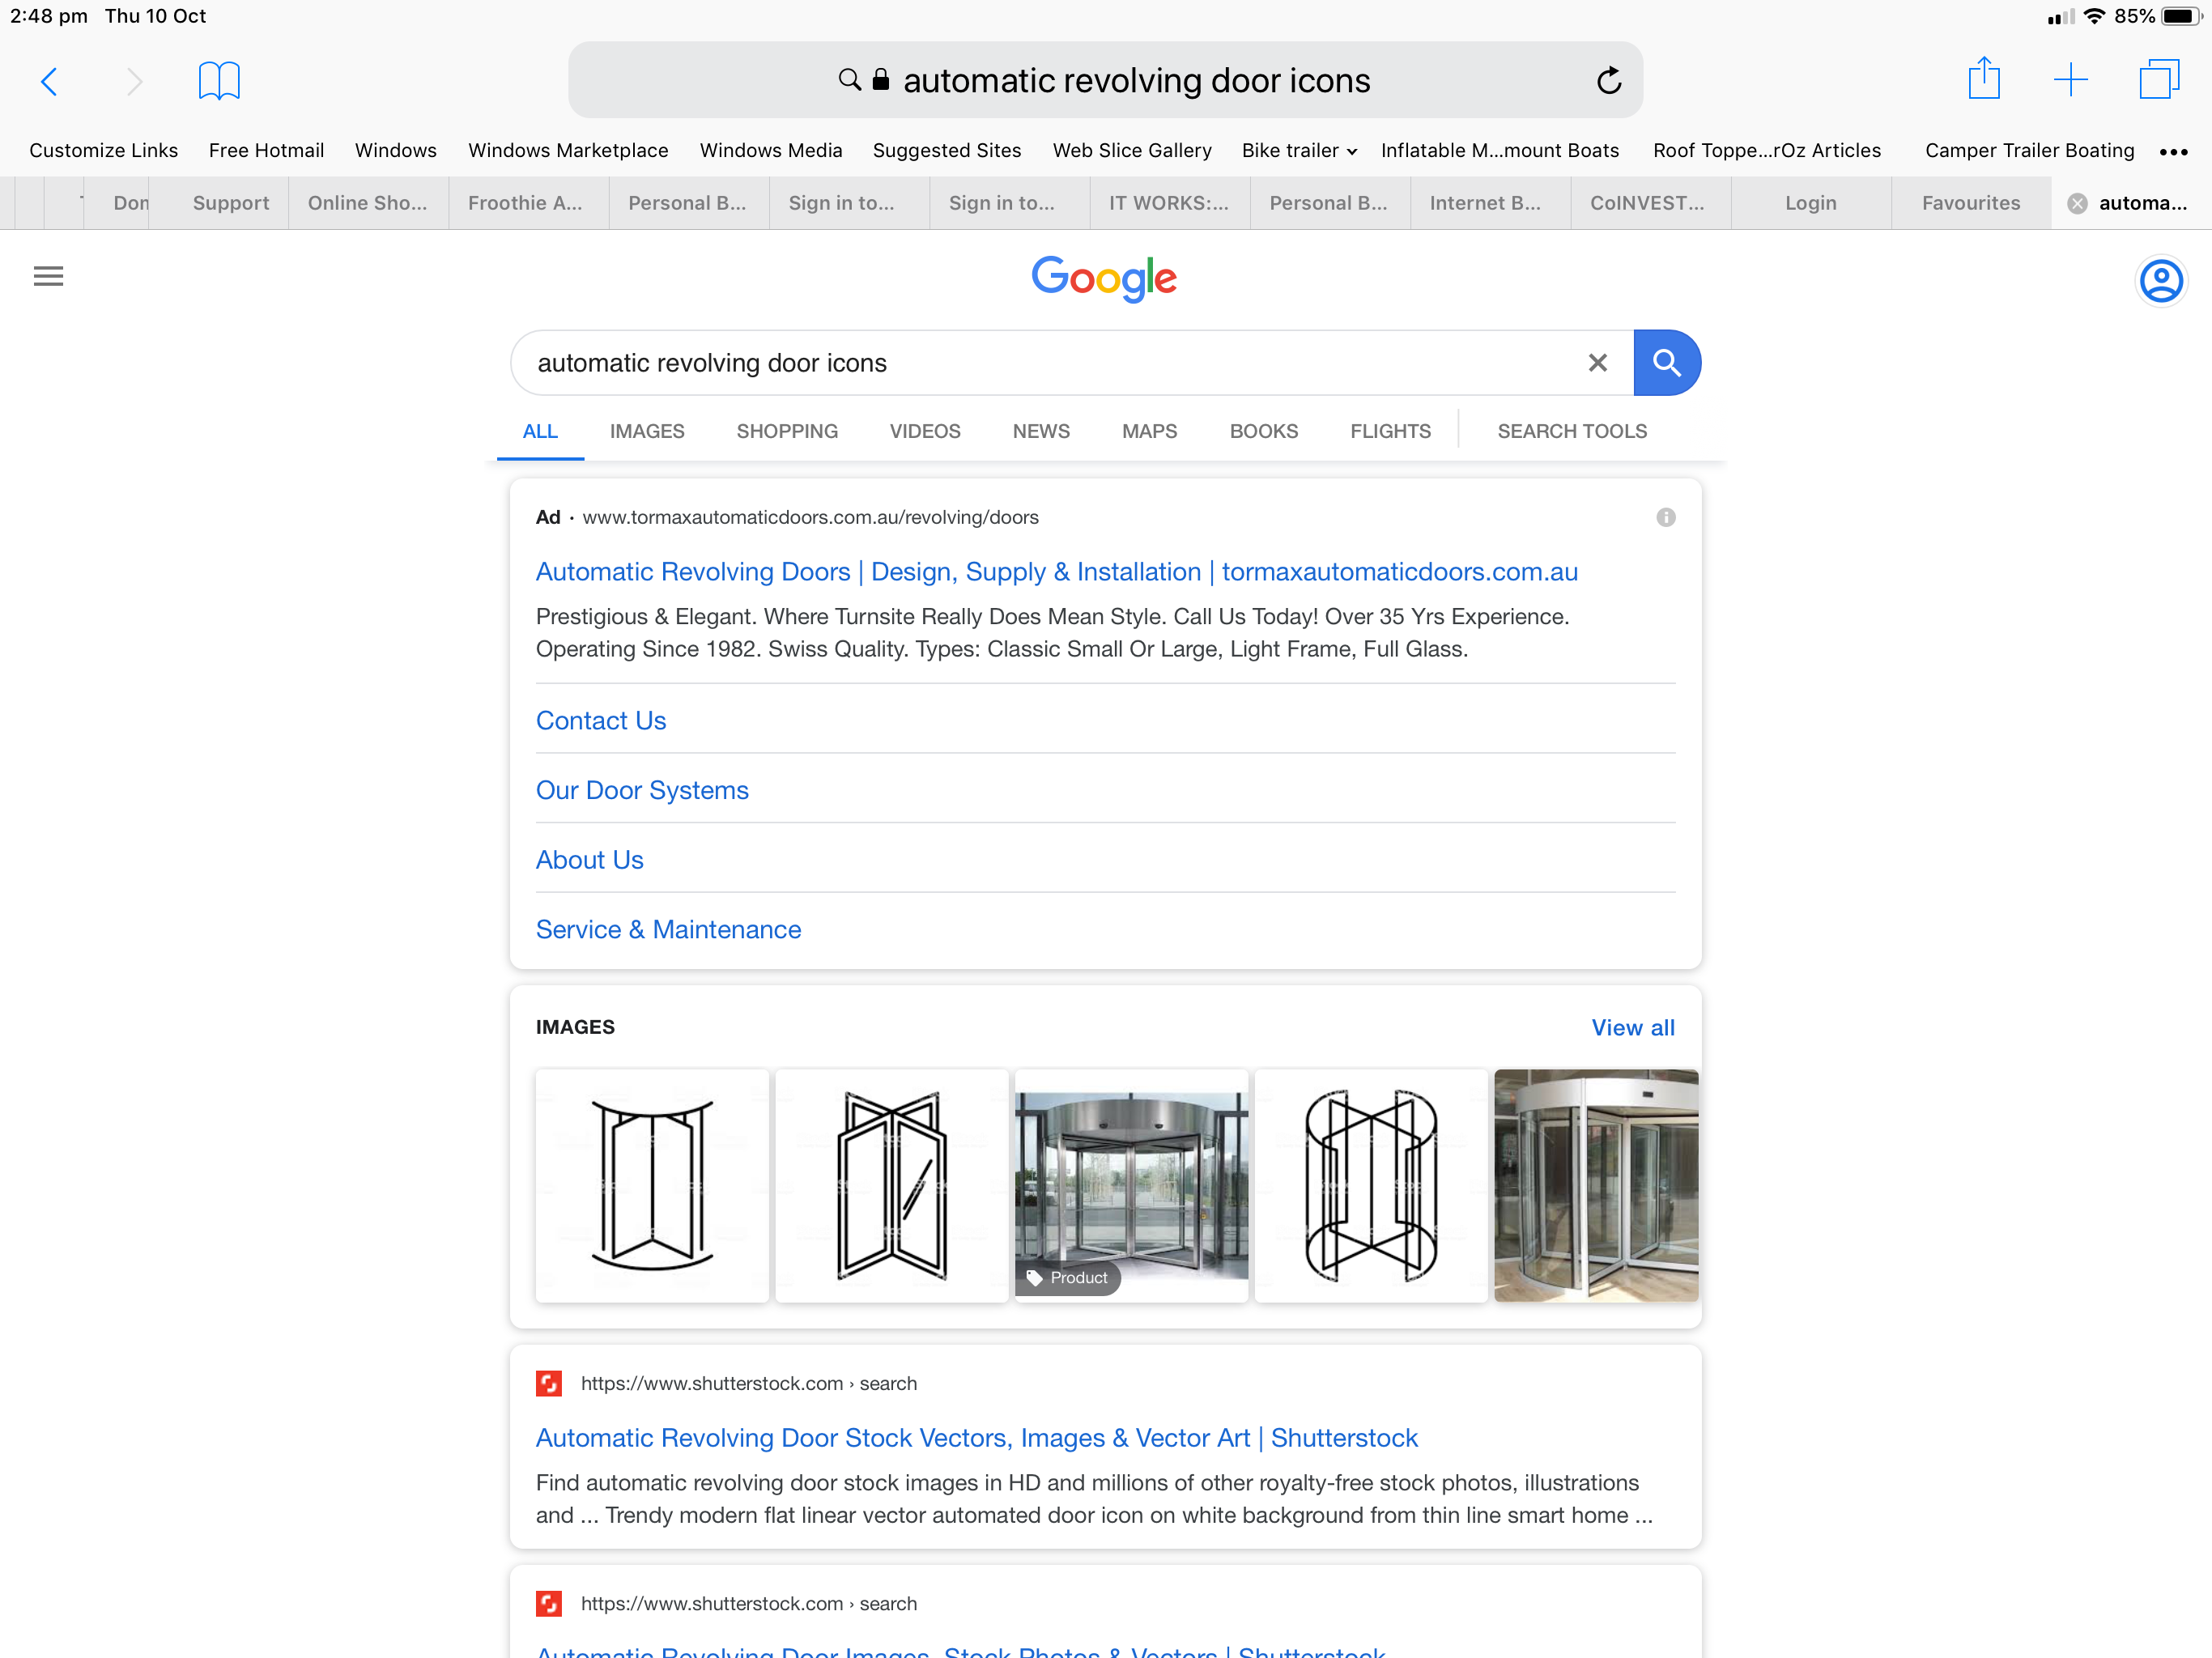This screenshot has width=2212, height=1658.
Task: Switch to the Favourites browser tab
Action: coord(1970,203)
